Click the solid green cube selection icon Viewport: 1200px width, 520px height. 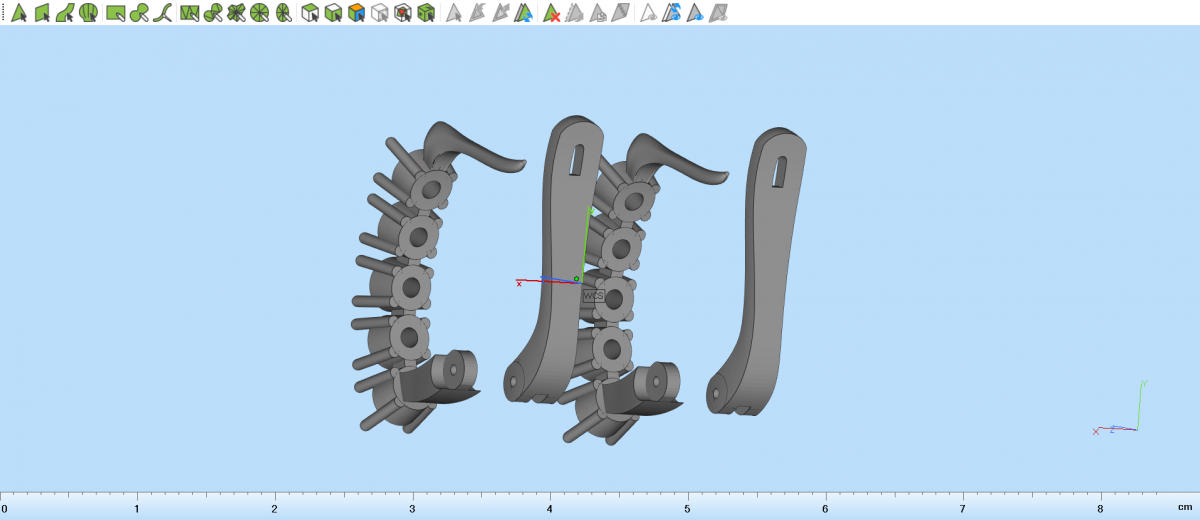[426, 13]
